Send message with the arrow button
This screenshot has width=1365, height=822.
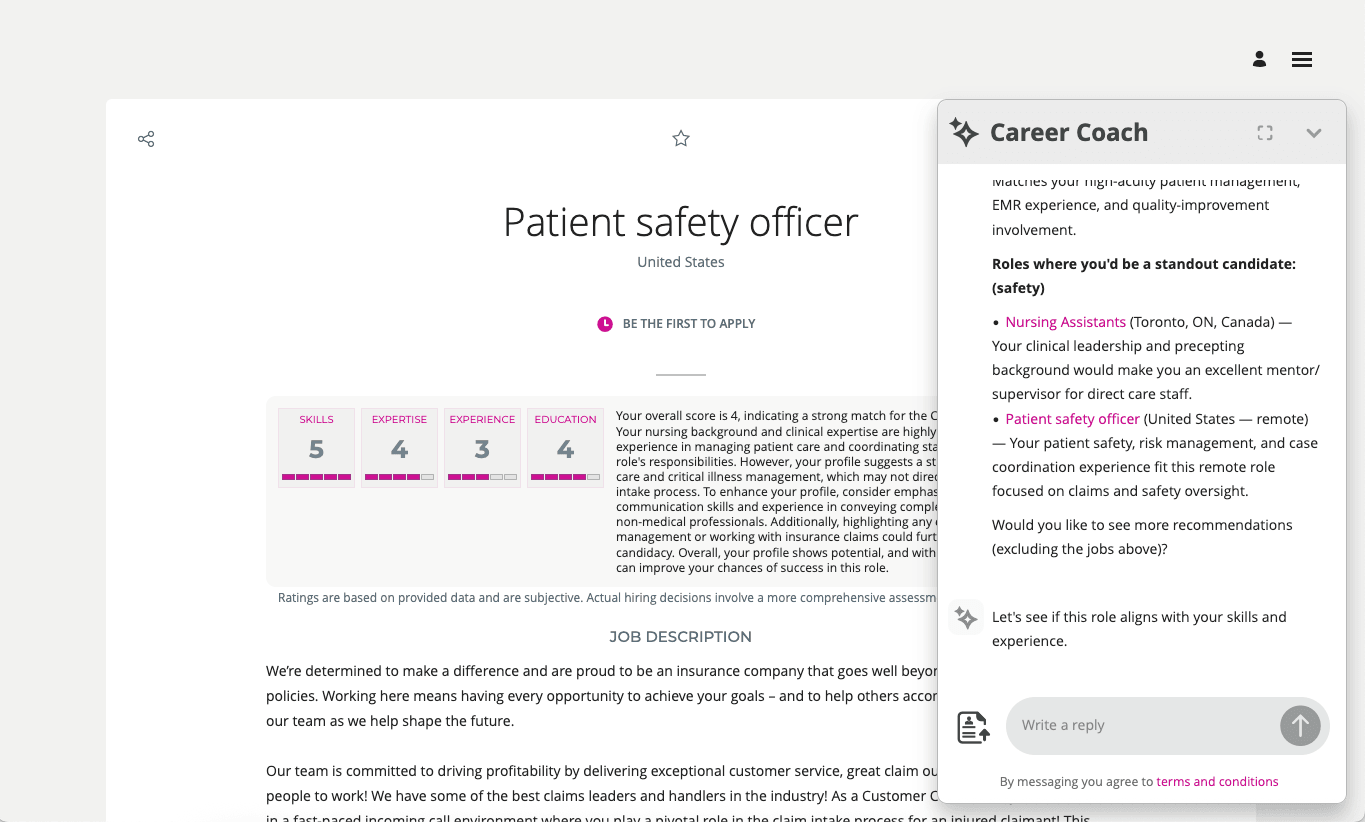pyautogui.click(x=1300, y=725)
